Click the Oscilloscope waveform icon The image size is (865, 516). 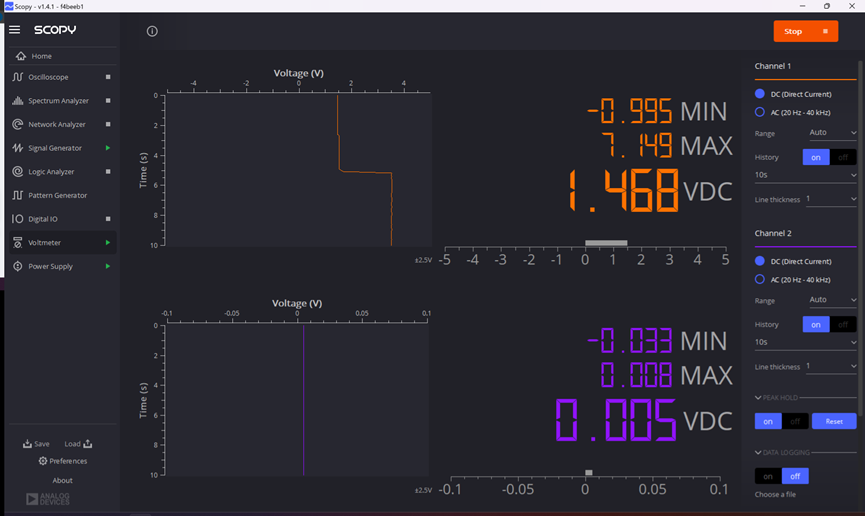[18, 77]
